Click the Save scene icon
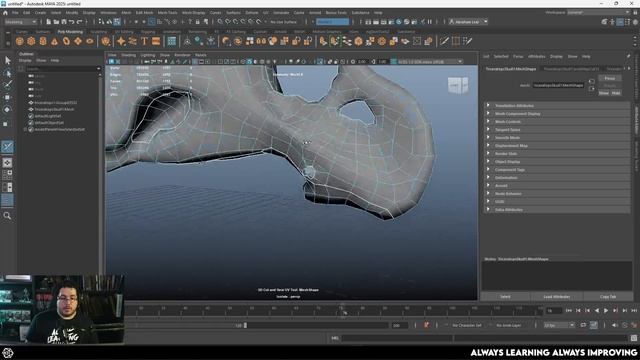This screenshot has height=360, width=640. pos(64,22)
